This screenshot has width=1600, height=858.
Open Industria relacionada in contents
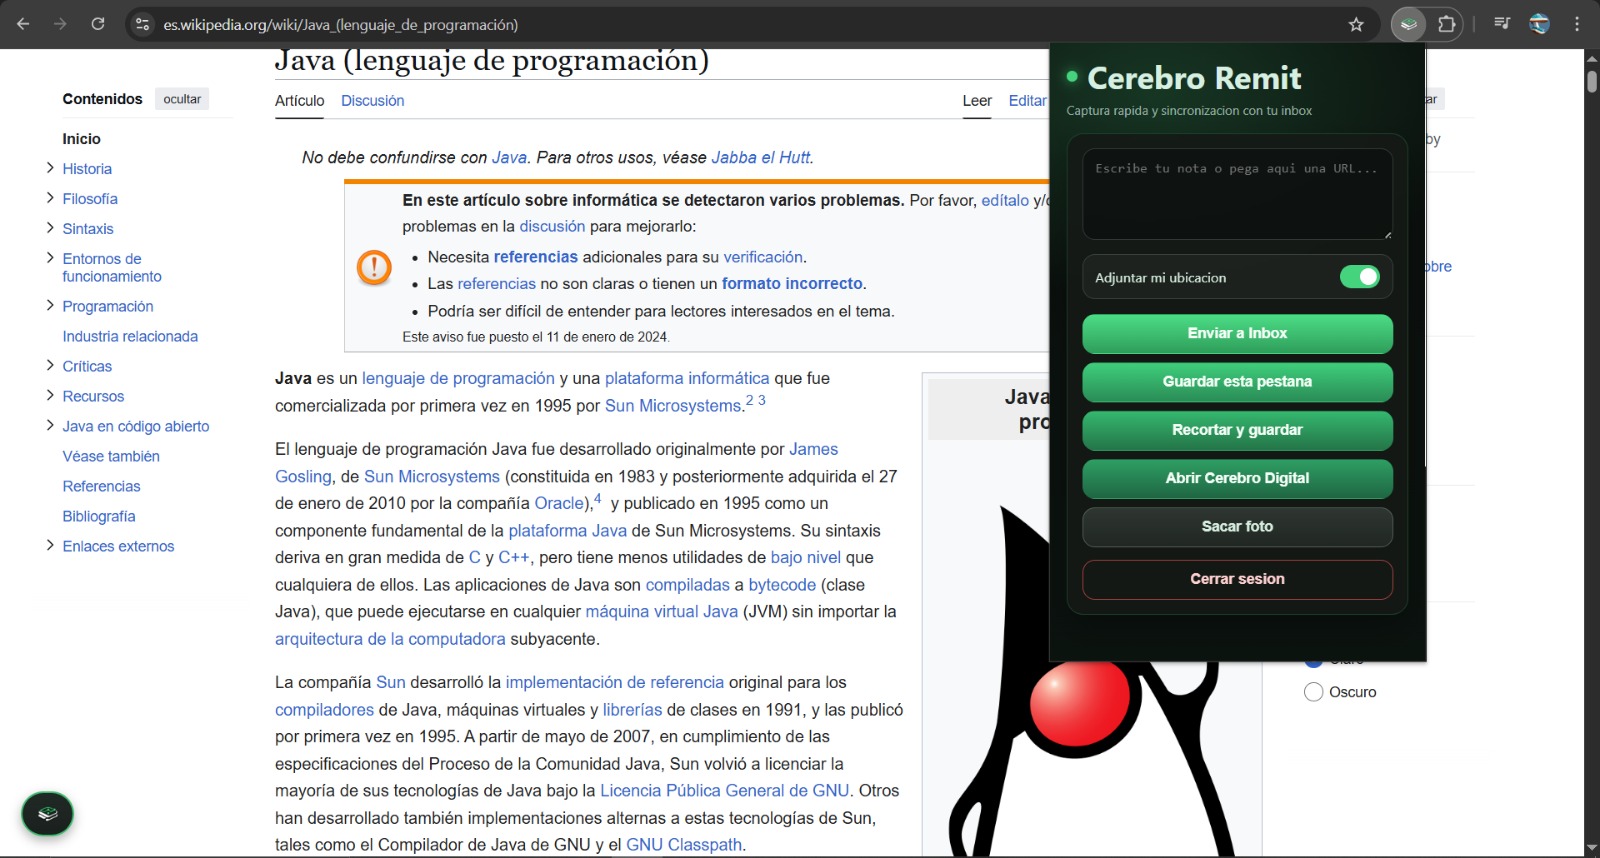point(130,336)
